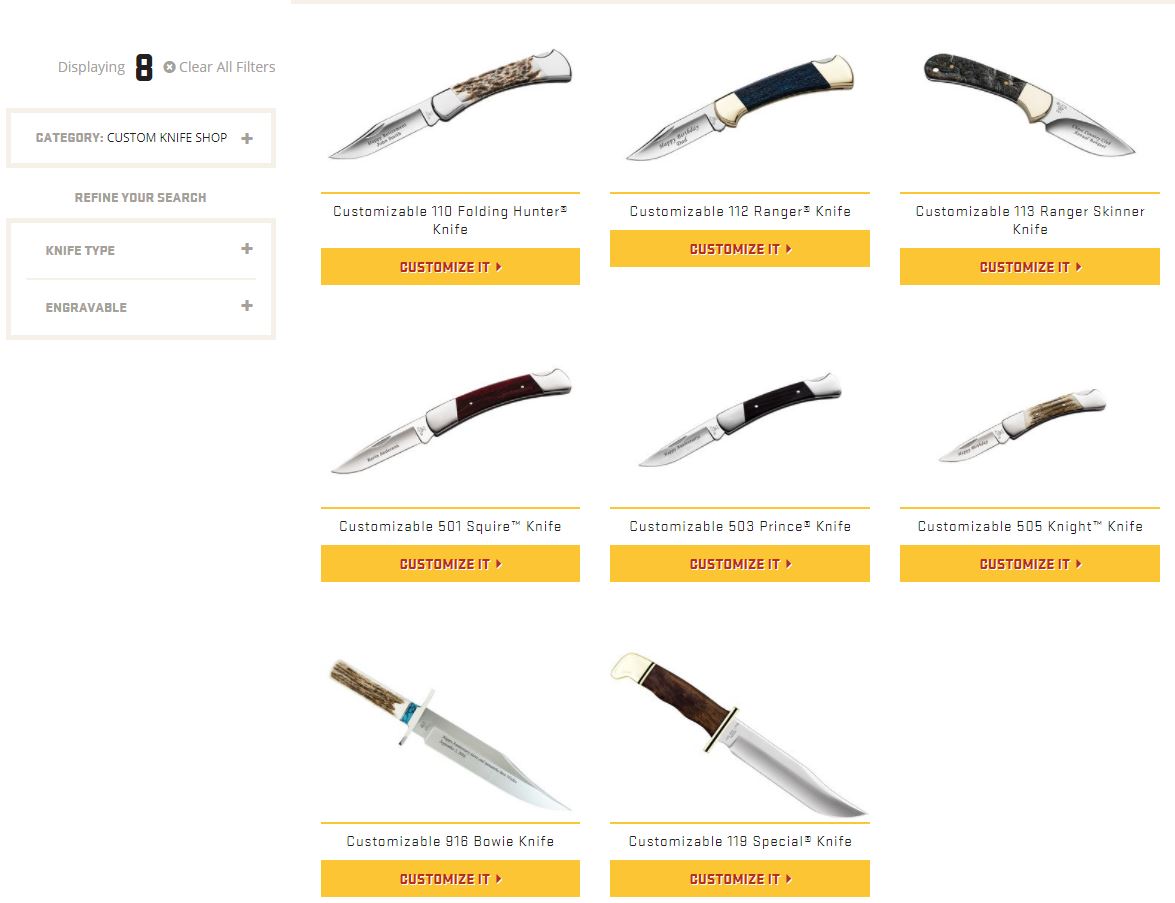The image size is (1175, 903).
Task: Customize the 916 Bowie knife
Action: (x=450, y=878)
